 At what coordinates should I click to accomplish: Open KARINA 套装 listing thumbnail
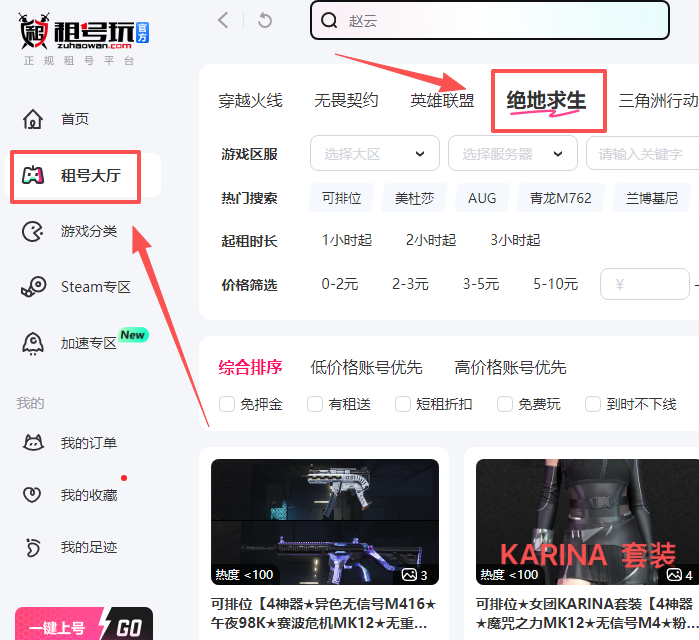588,522
